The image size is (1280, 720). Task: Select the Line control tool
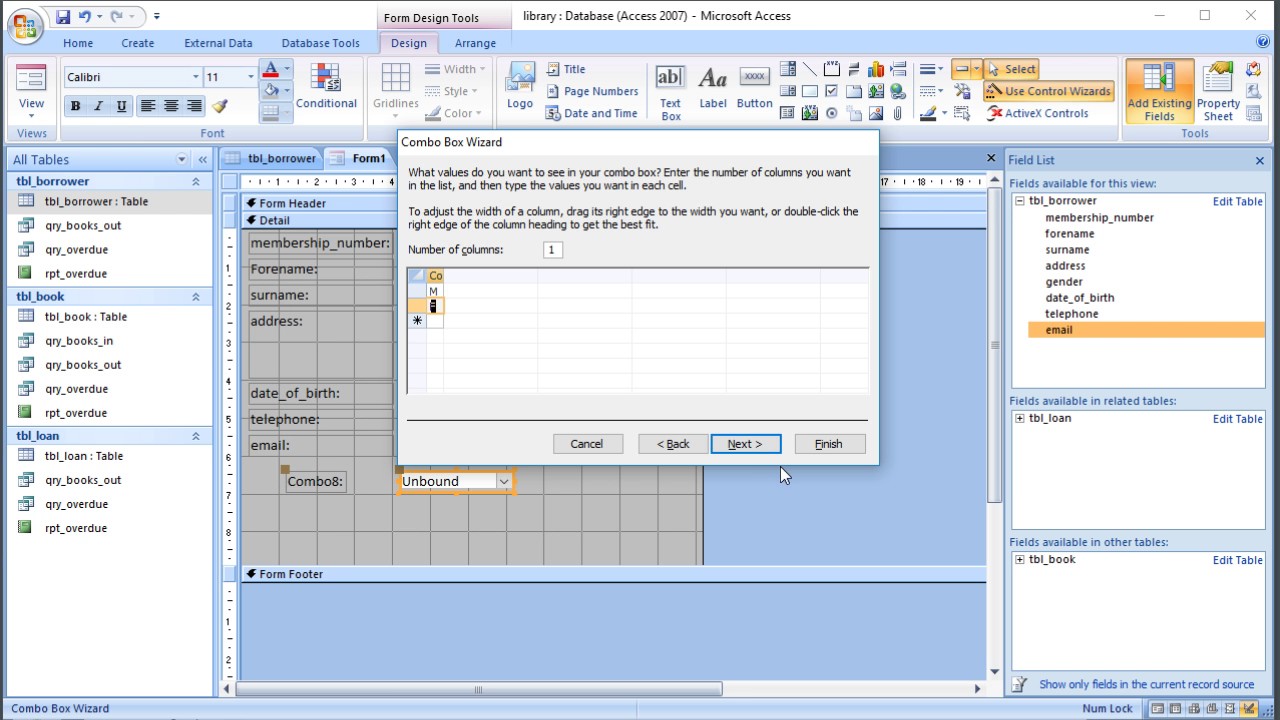(x=810, y=69)
